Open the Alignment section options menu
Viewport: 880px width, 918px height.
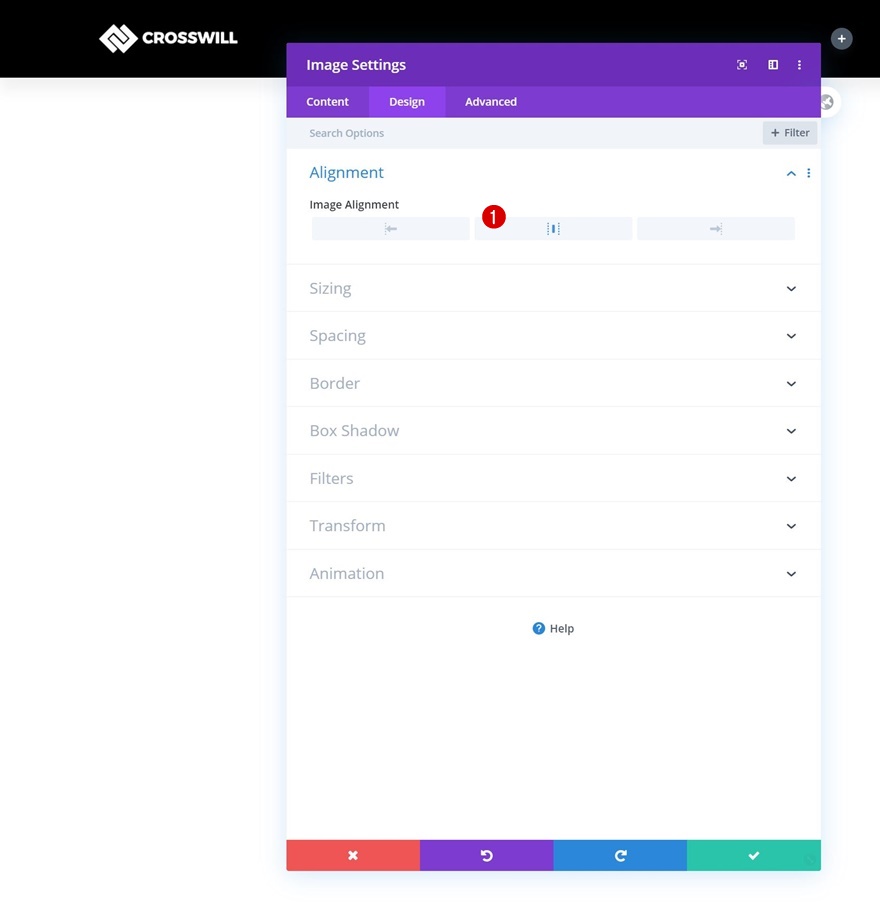tap(808, 172)
